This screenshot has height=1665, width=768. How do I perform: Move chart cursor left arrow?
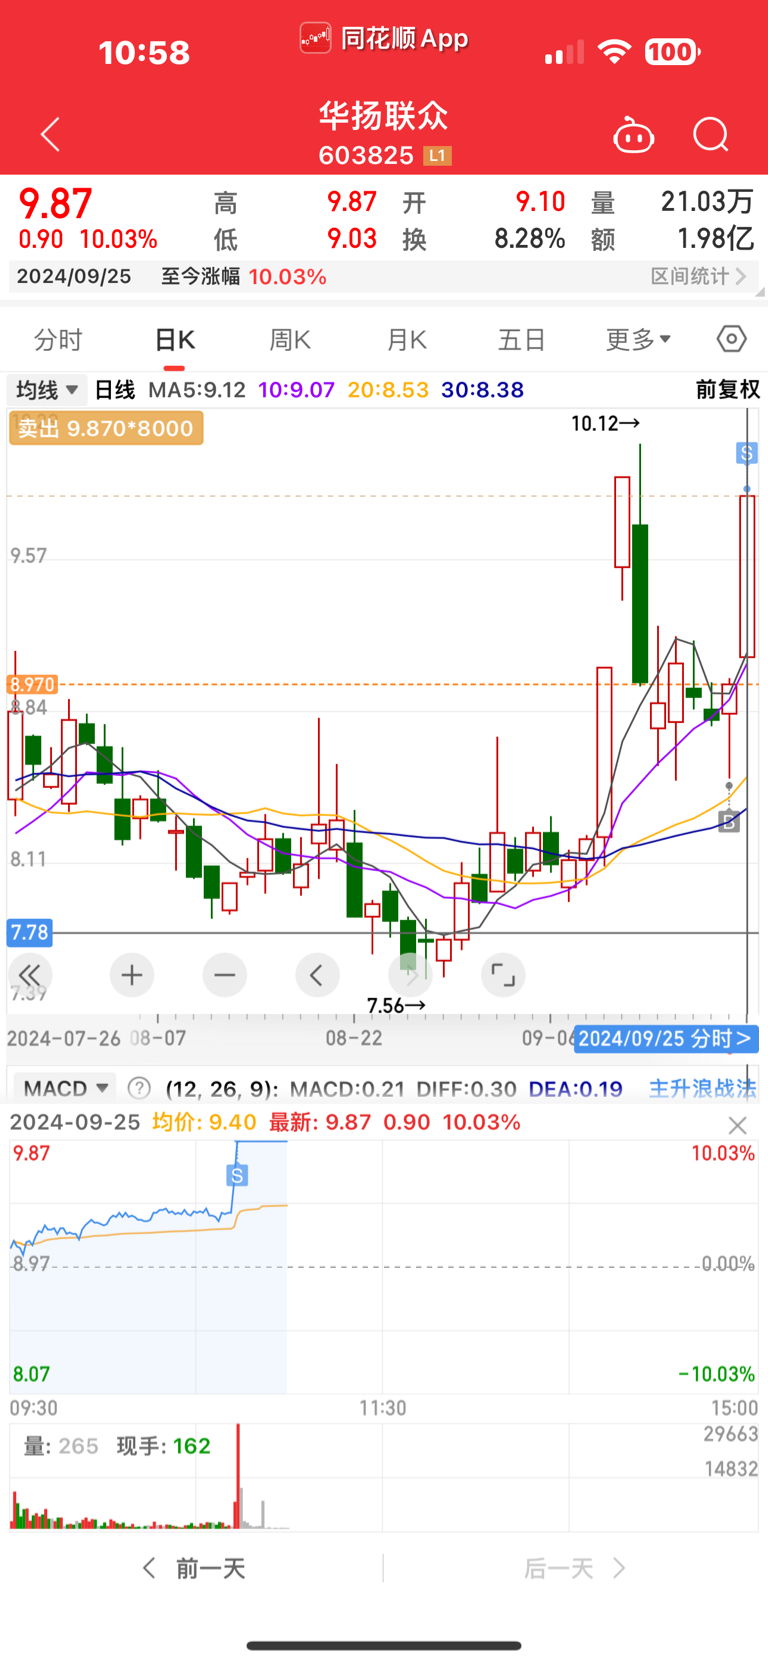[317, 975]
